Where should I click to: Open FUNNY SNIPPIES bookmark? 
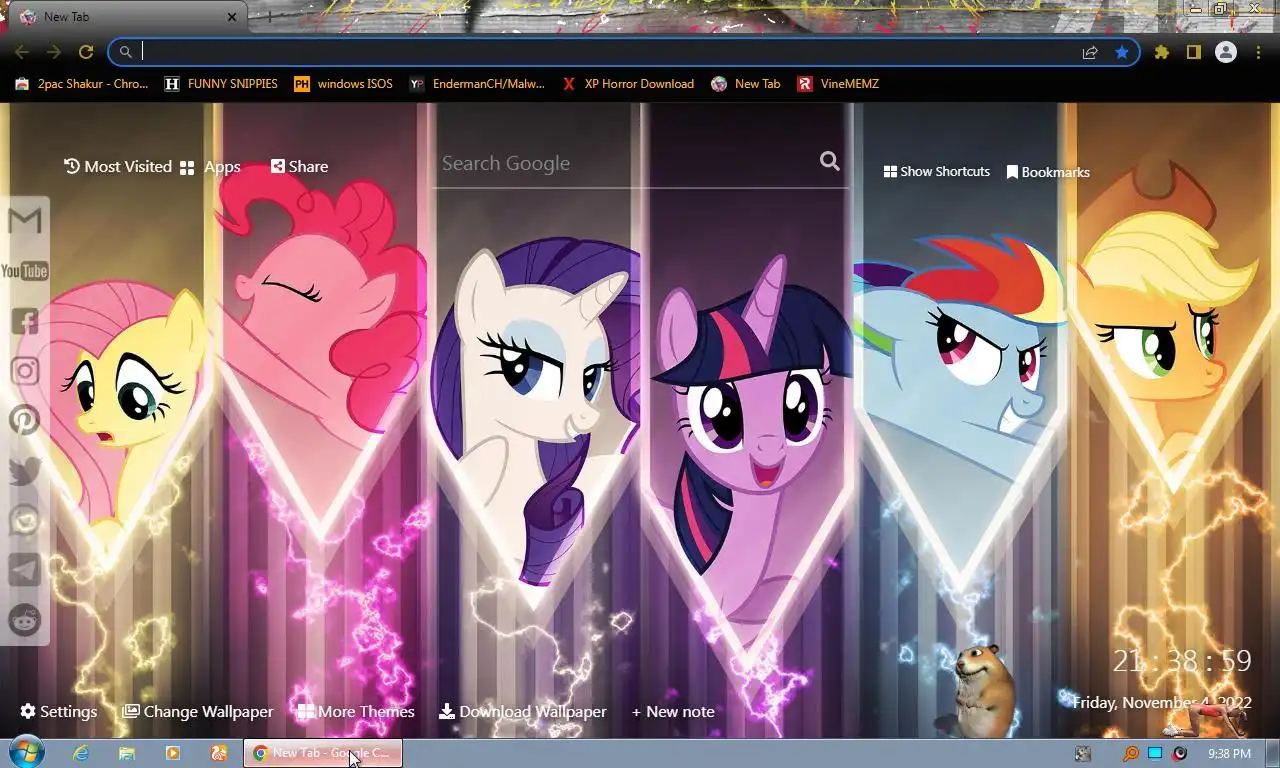[x=221, y=84]
